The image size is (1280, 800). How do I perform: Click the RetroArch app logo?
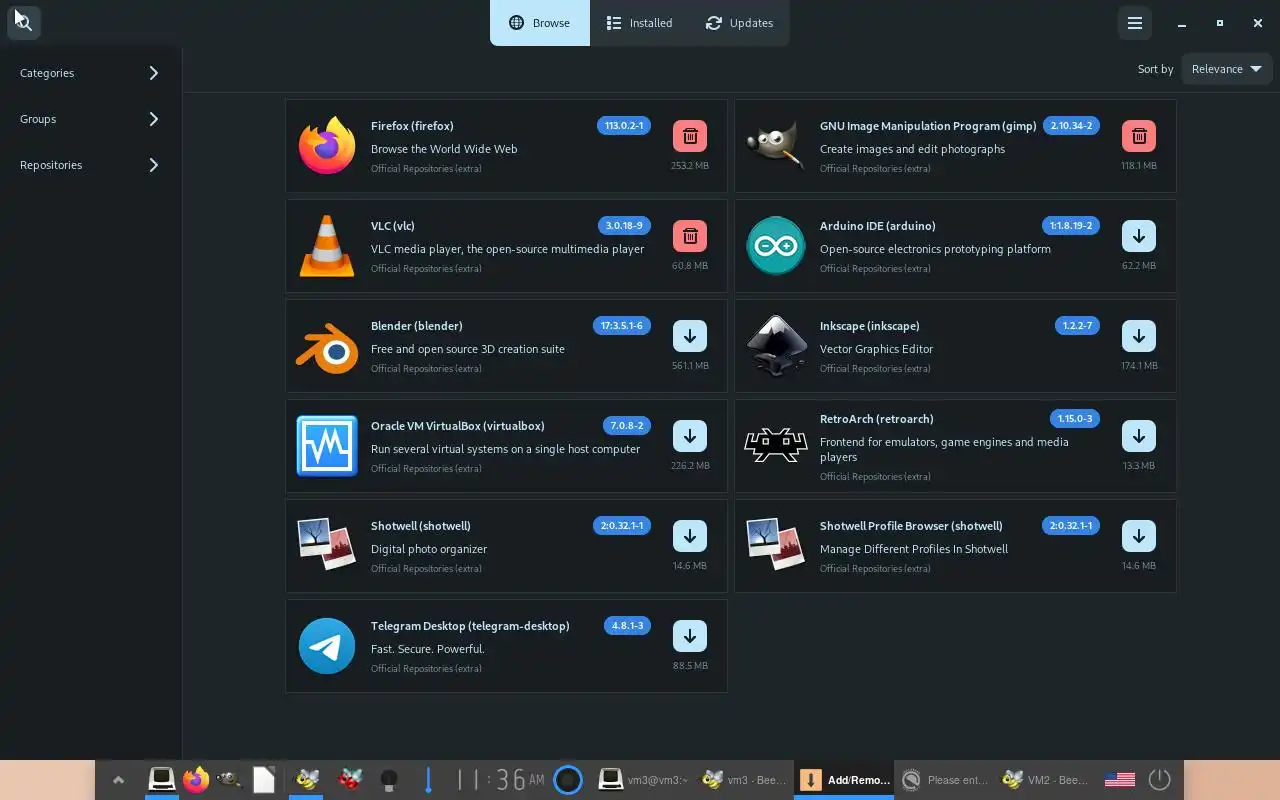click(x=776, y=445)
